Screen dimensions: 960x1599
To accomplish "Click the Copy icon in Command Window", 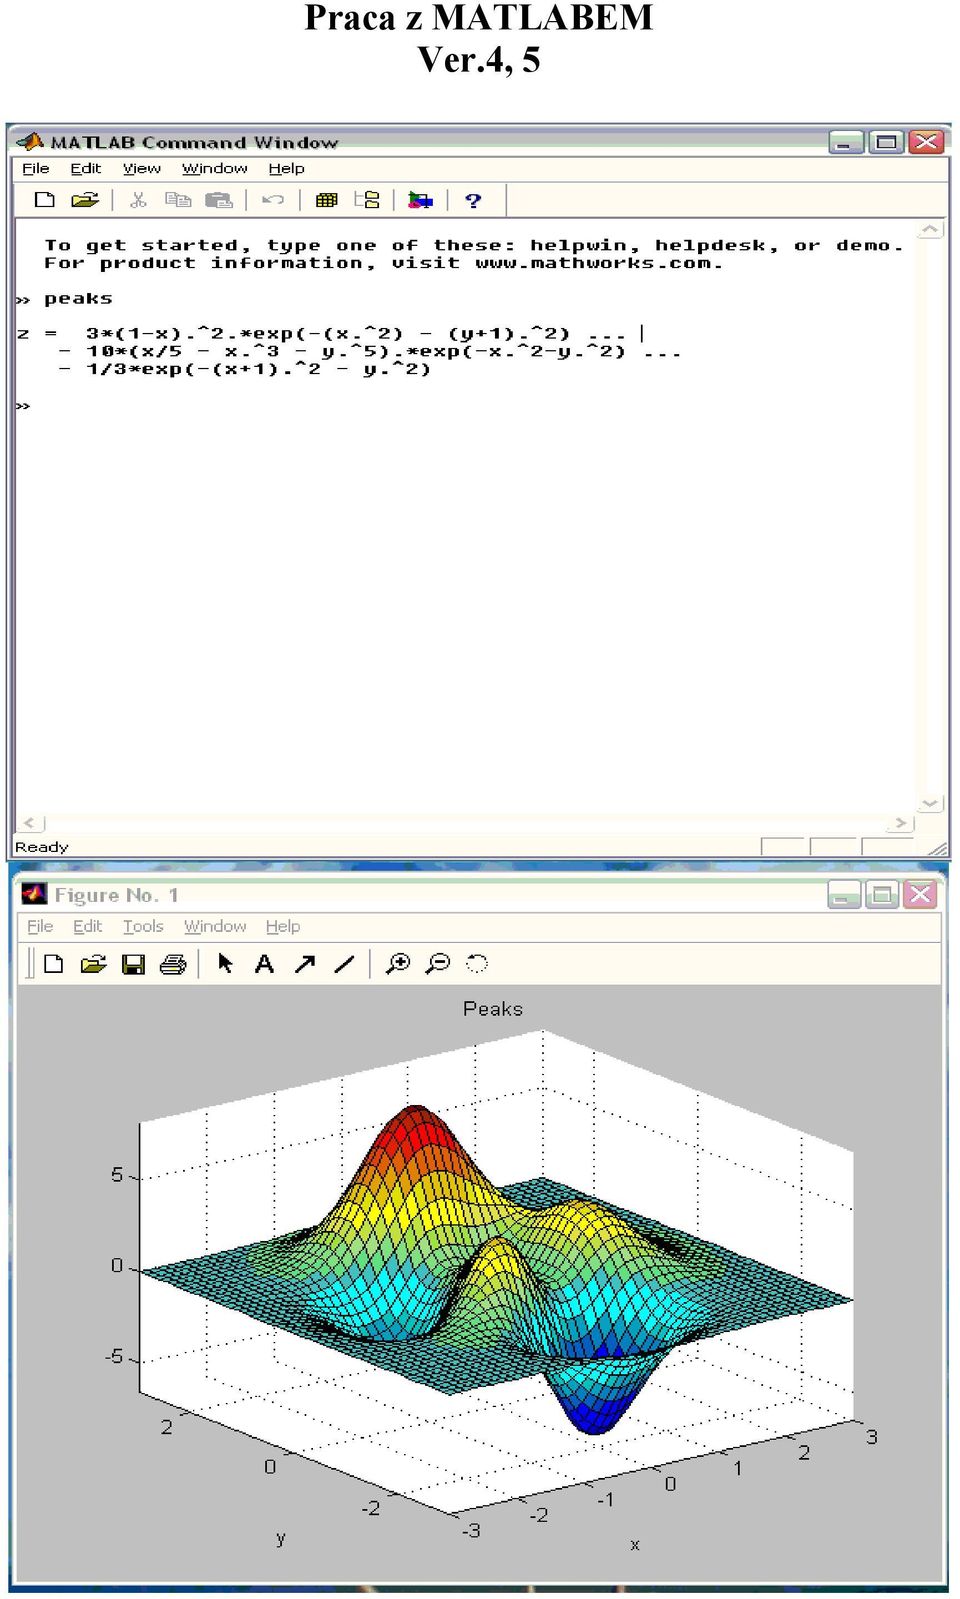I will pyautogui.click(x=178, y=200).
